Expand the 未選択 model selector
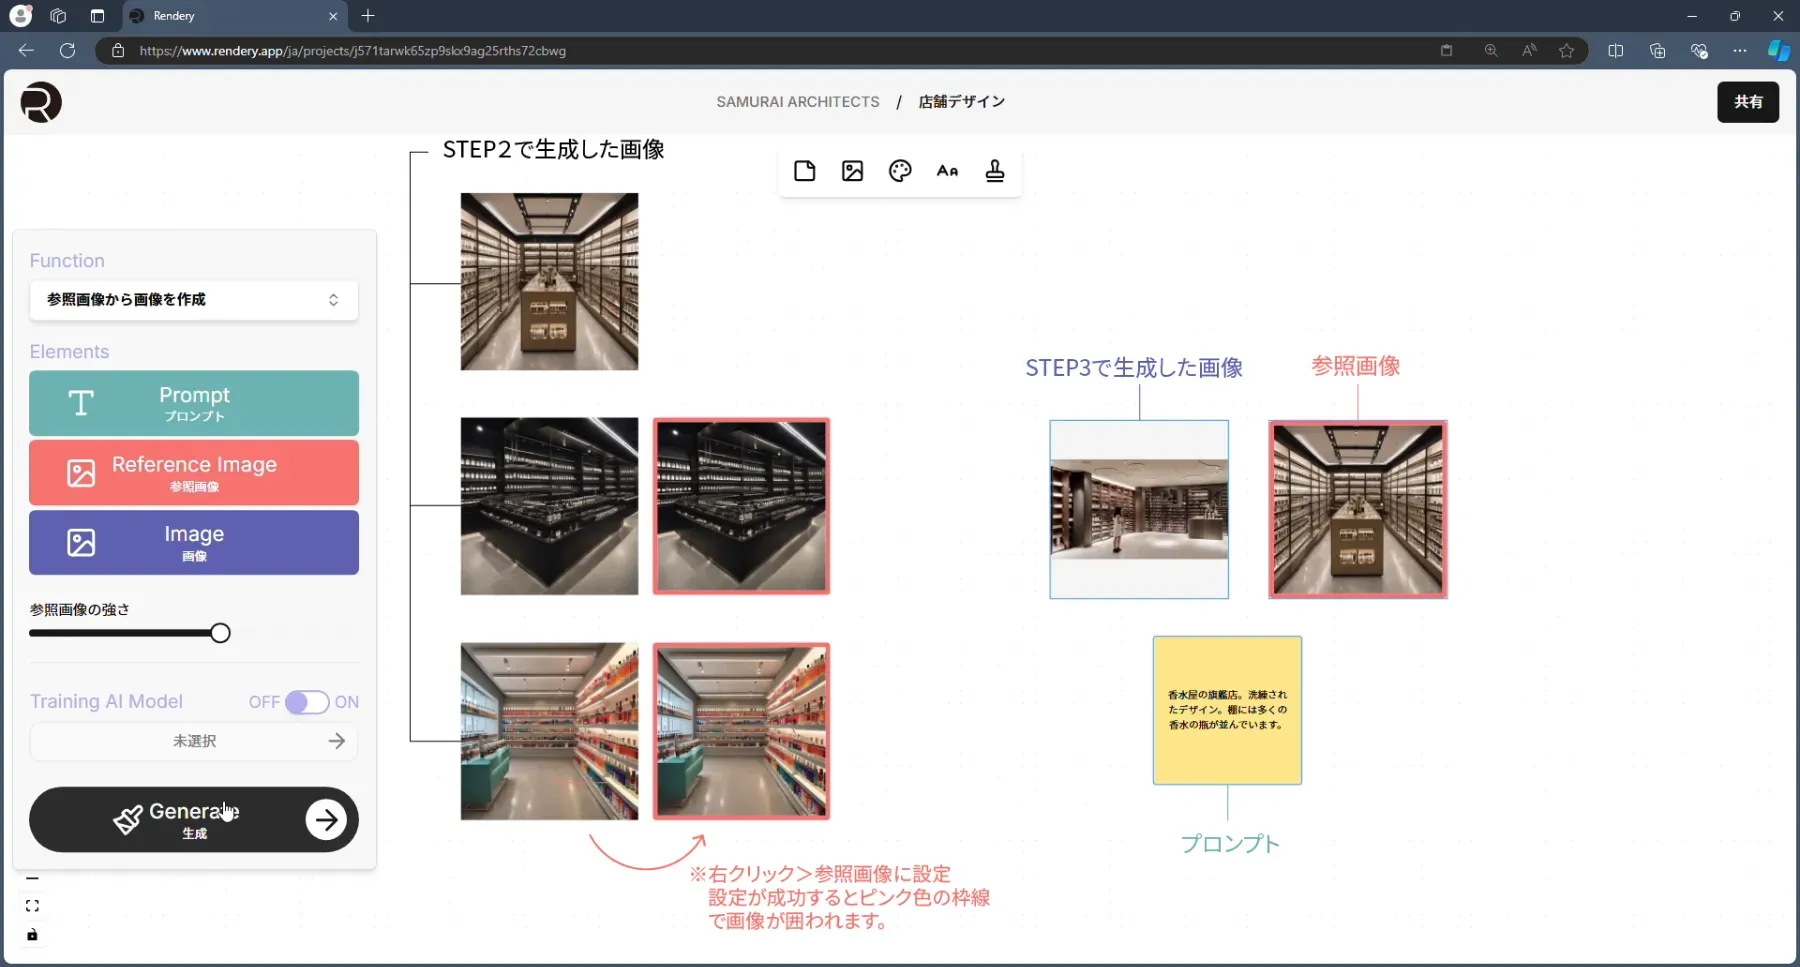Viewport: 1800px width, 967px height. [192, 741]
